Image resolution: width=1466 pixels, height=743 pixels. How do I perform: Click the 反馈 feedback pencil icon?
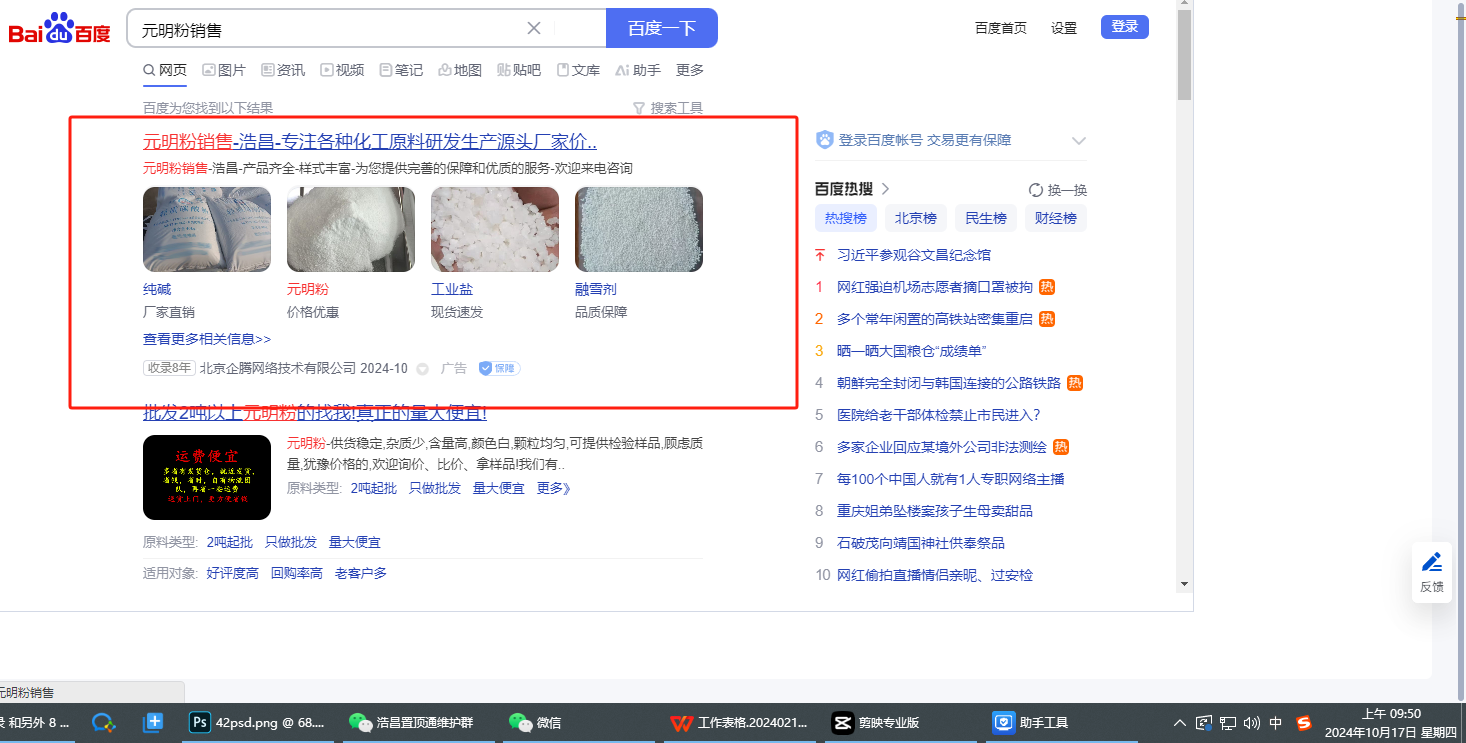(x=1432, y=562)
